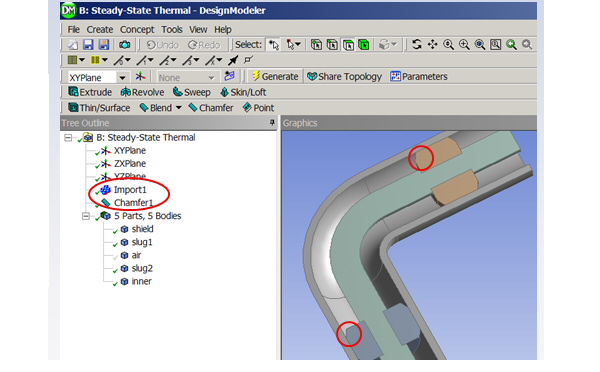Open the Concept menu
Viewport: 600px width, 372px height.
137,29
